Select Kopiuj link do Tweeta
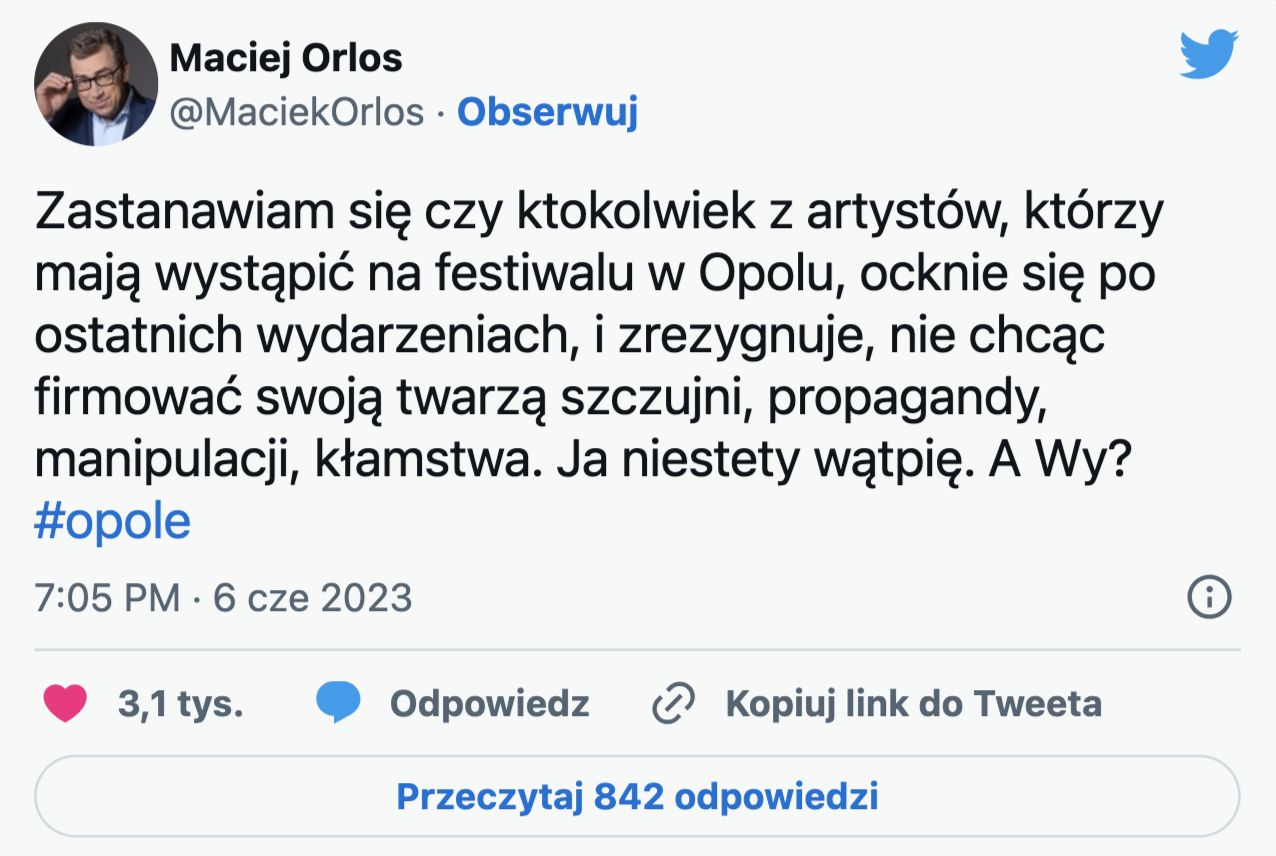 click(x=913, y=704)
